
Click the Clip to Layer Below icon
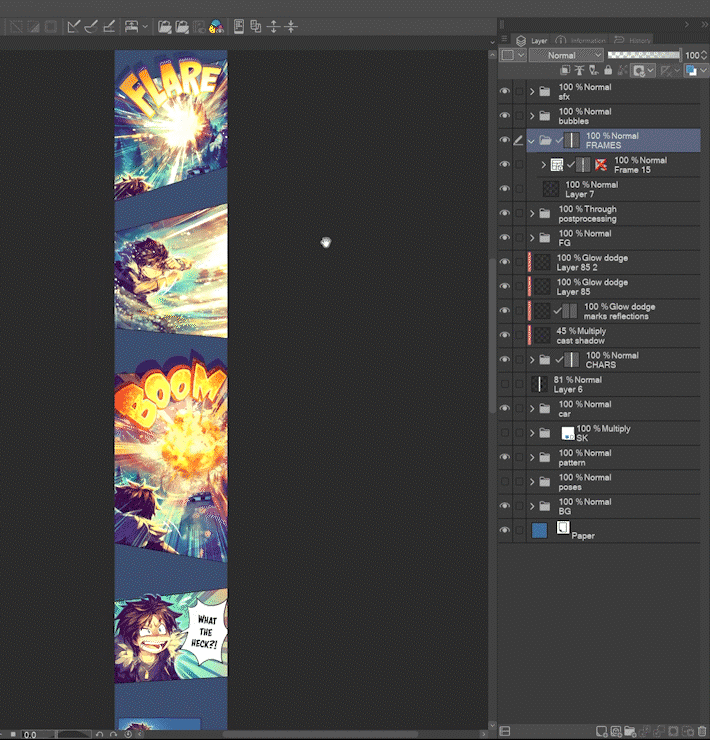(566, 71)
